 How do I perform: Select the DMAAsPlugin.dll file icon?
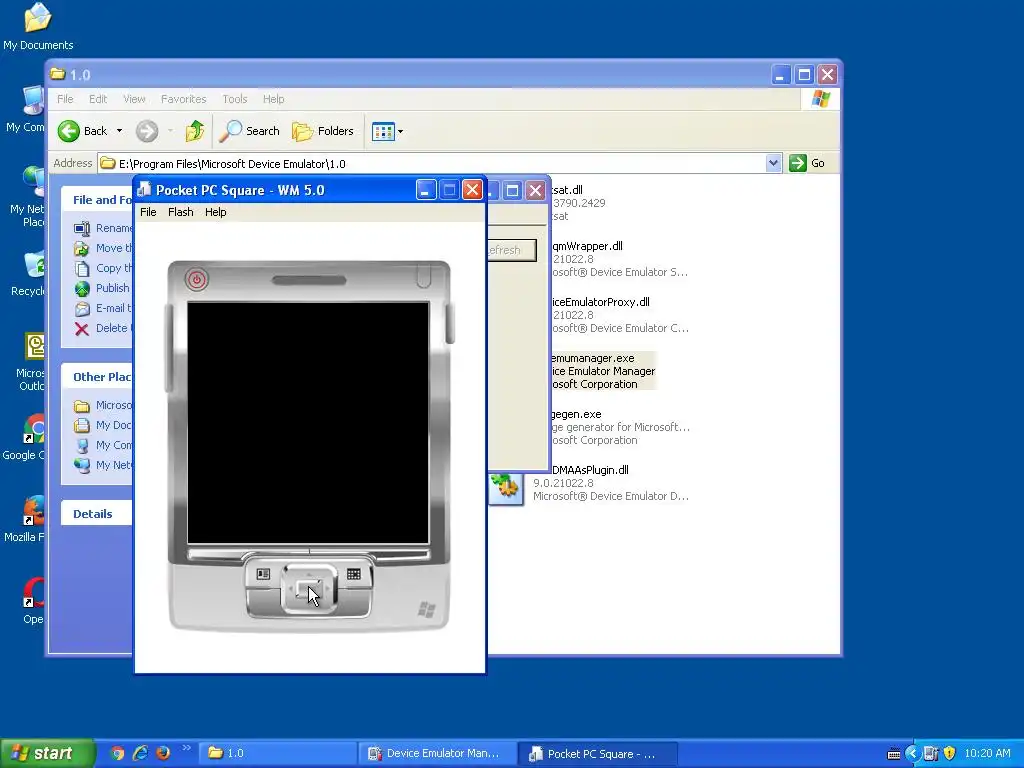507,487
